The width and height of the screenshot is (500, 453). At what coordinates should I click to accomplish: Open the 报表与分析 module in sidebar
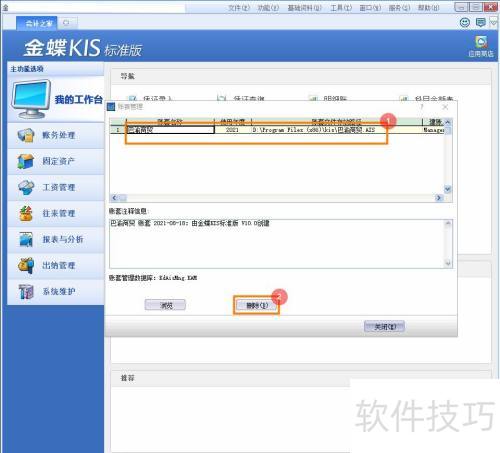point(55,239)
